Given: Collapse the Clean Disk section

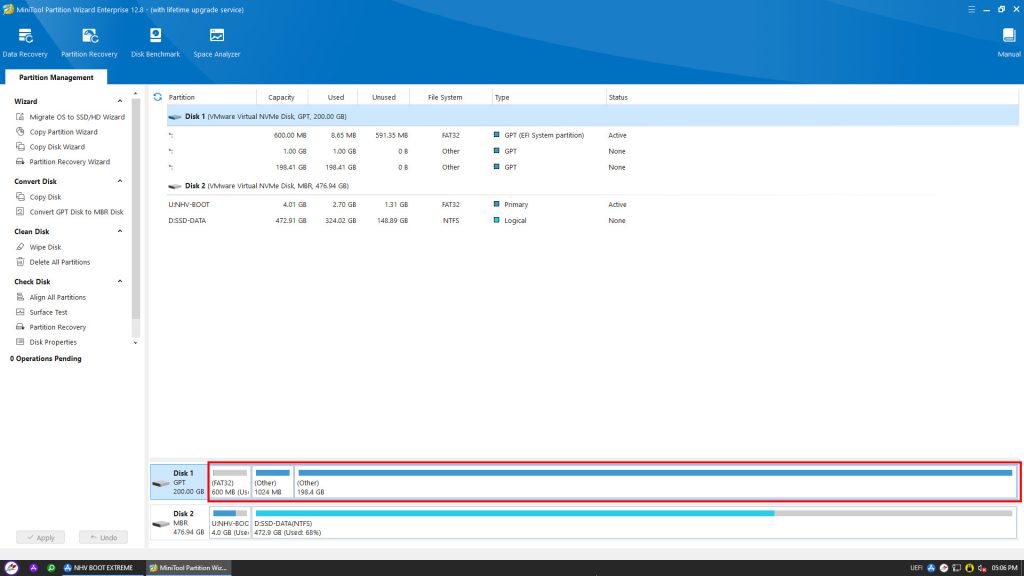Looking at the screenshot, I should (x=120, y=232).
